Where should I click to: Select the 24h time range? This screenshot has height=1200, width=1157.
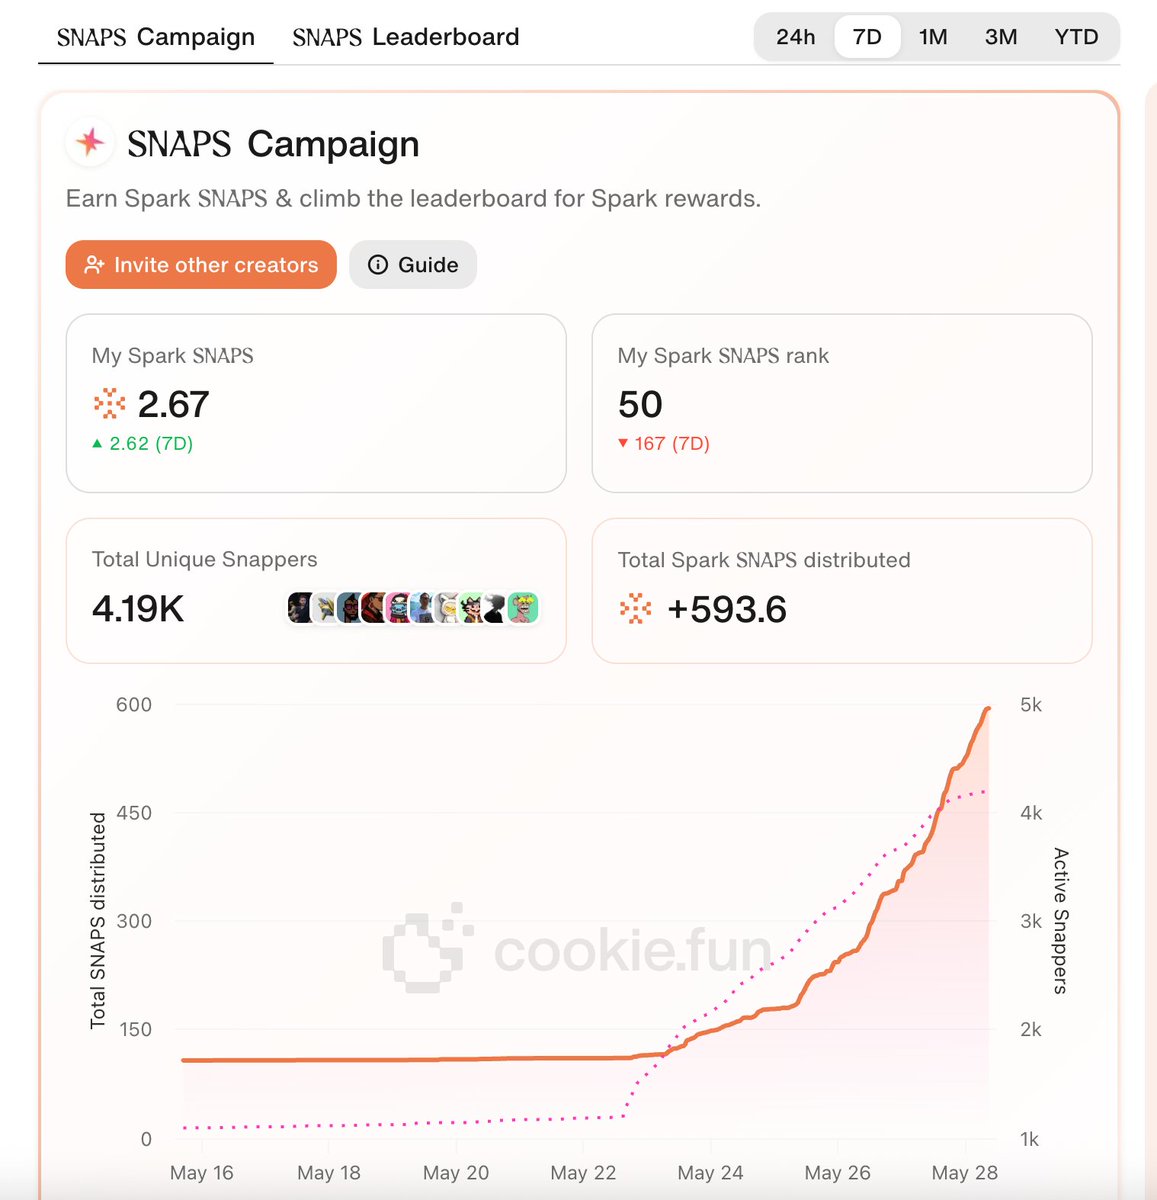tap(796, 37)
